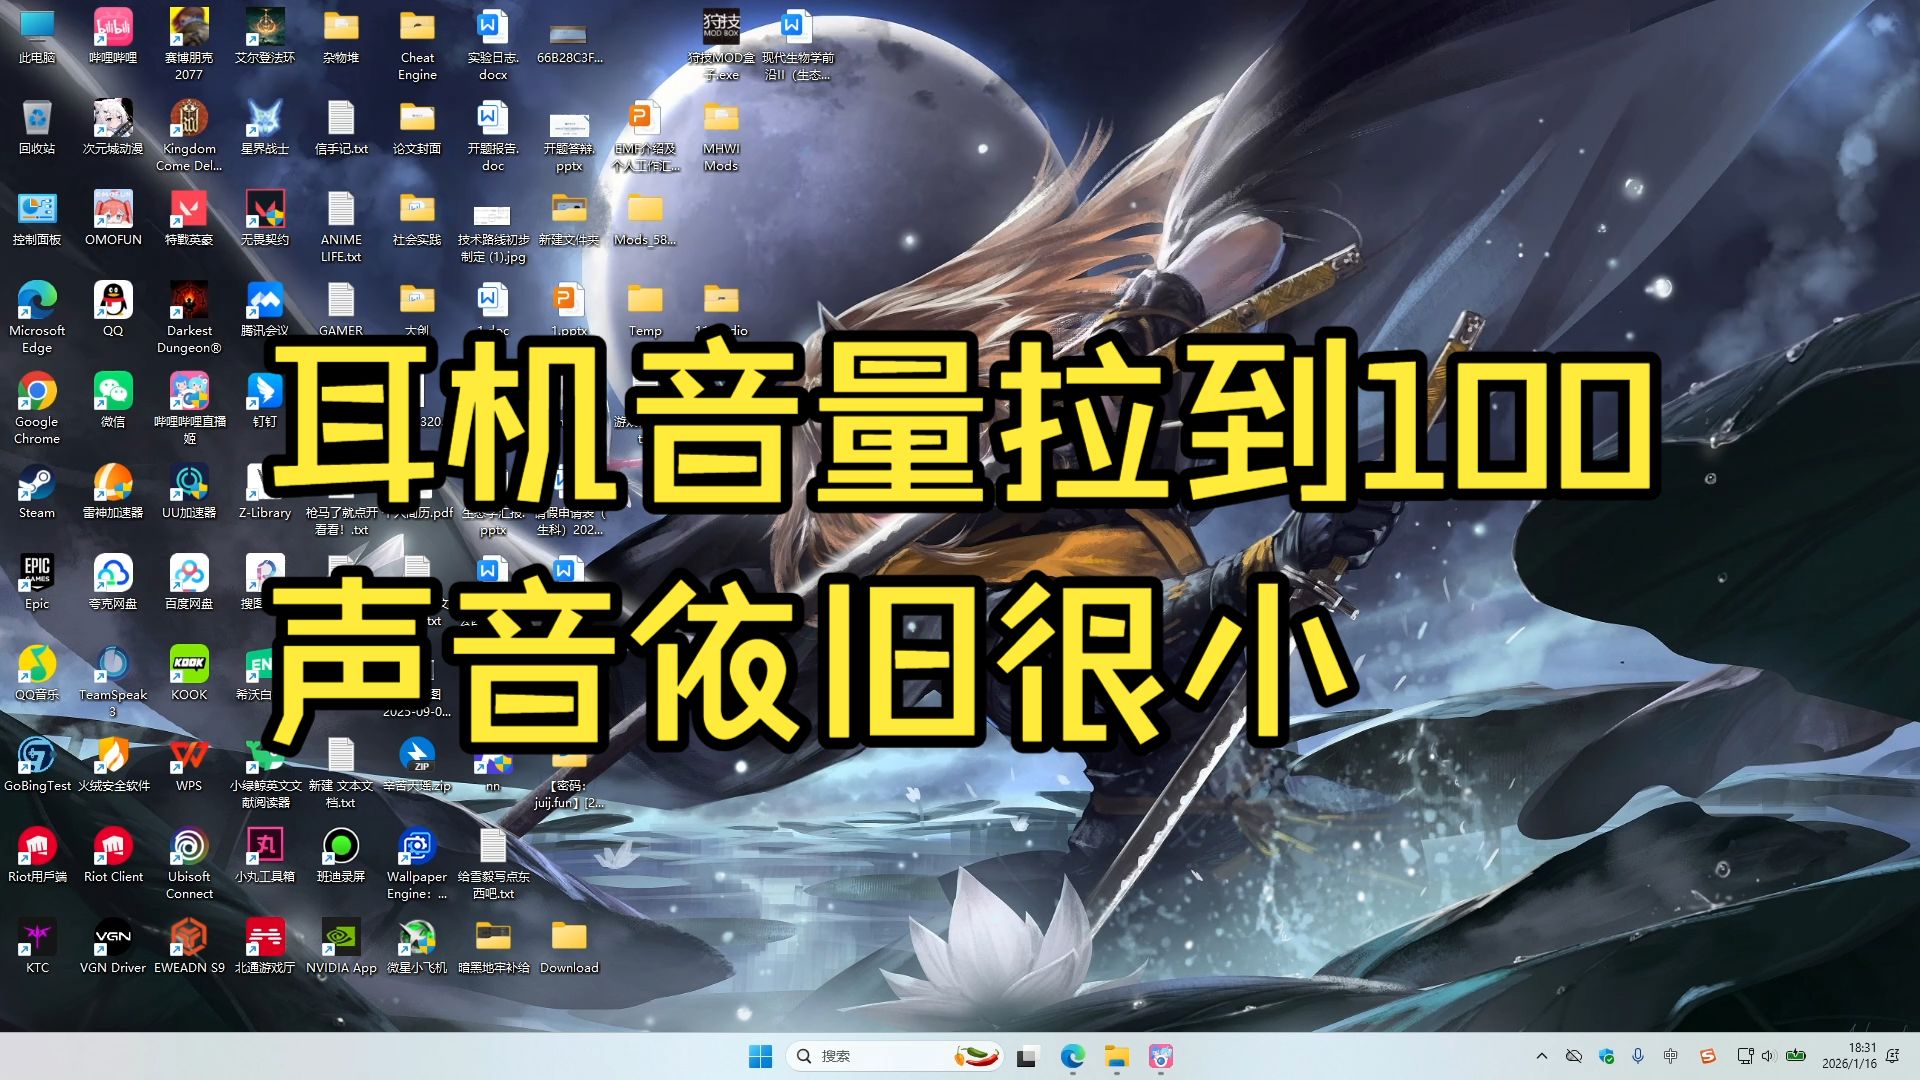The image size is (1920, 1080).
Task: Launch 夸克网盘 from the desktop
Action: click(x=113, y=583)
